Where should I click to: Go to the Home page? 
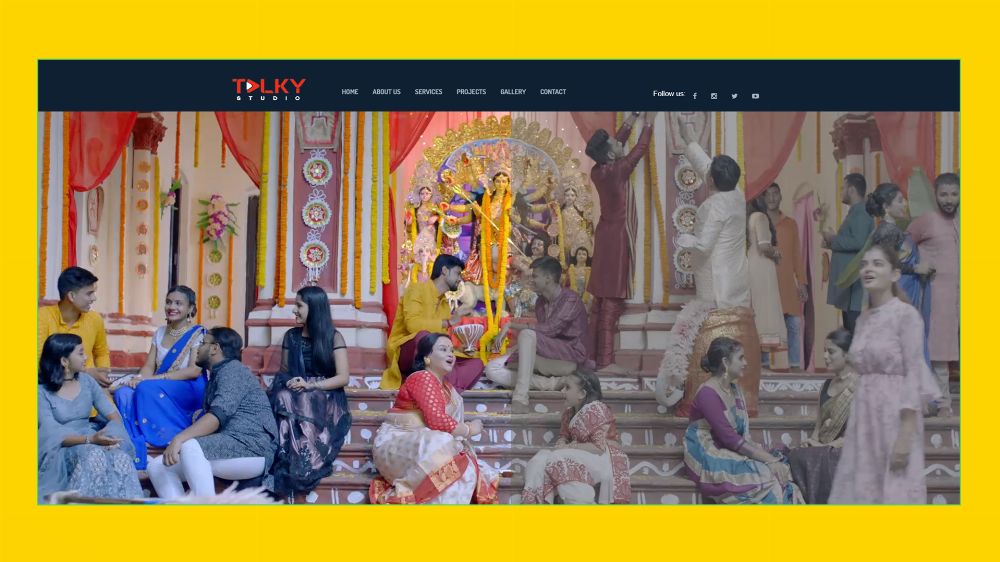[x=350, y=92]
